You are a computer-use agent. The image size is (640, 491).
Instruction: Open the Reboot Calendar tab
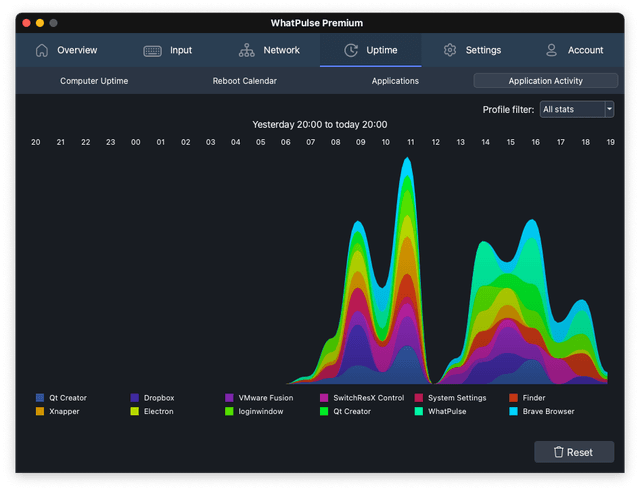[244, 81]
